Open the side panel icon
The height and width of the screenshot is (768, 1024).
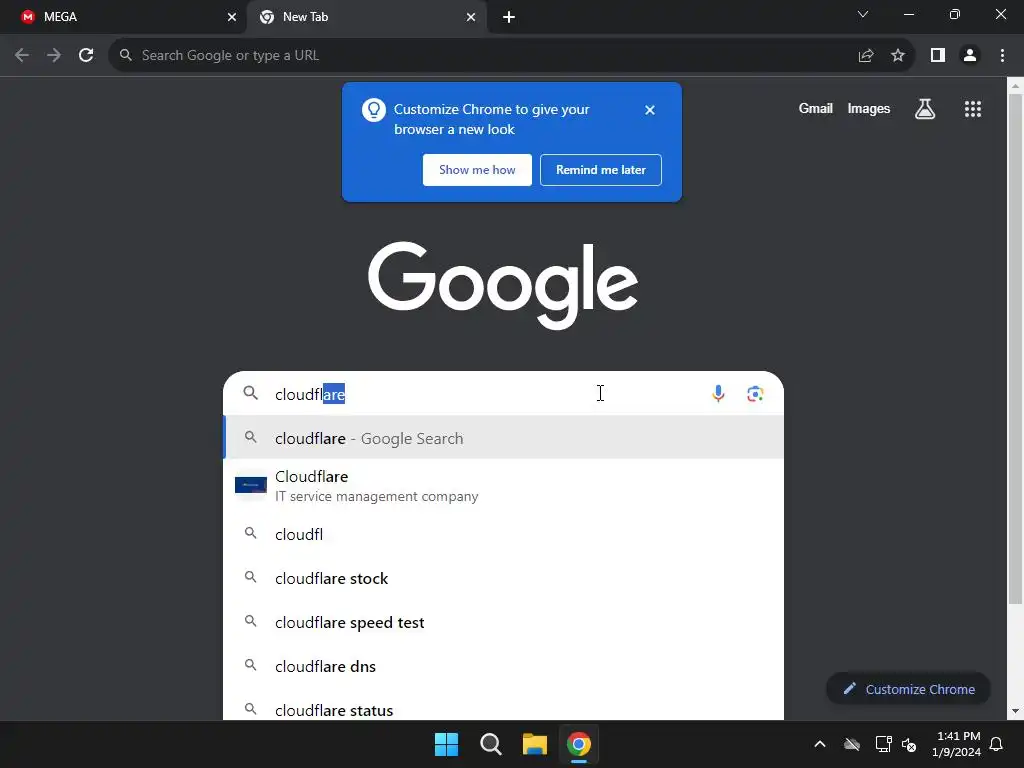click(x=938, y=56)
